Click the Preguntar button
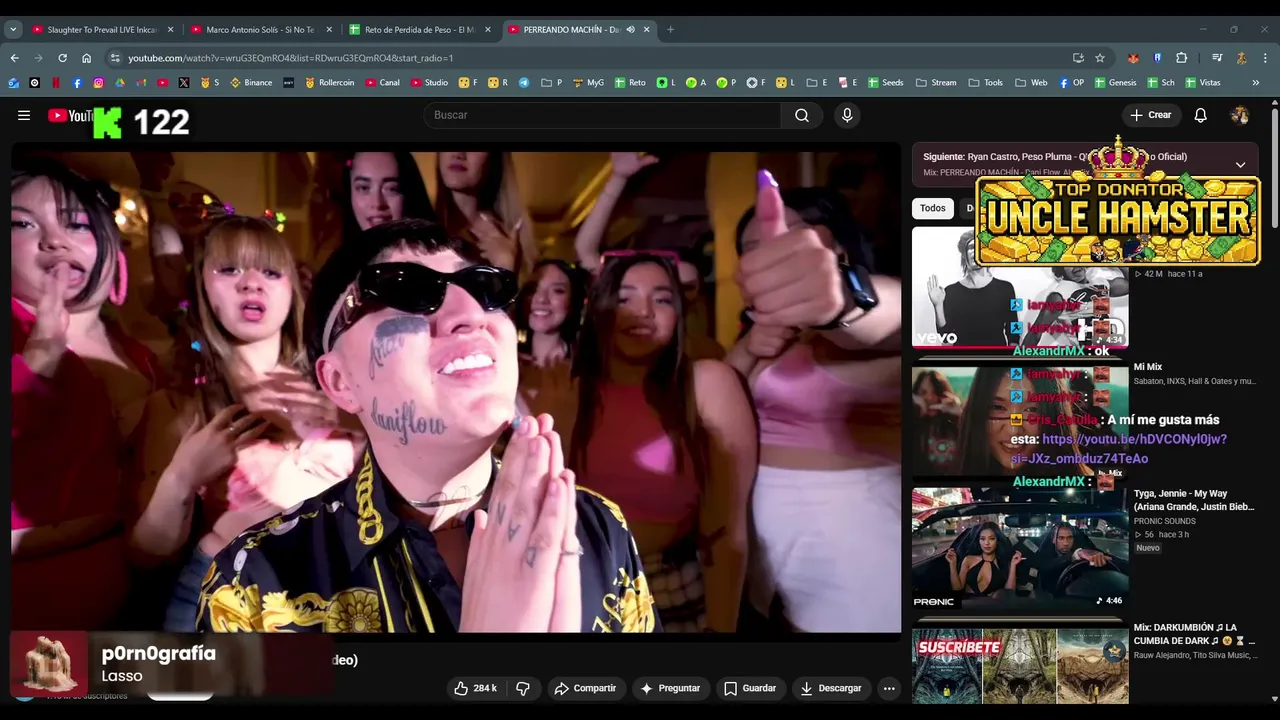Screen dimensions: 1280x720 pyautogui.click(x=670, y=688)
